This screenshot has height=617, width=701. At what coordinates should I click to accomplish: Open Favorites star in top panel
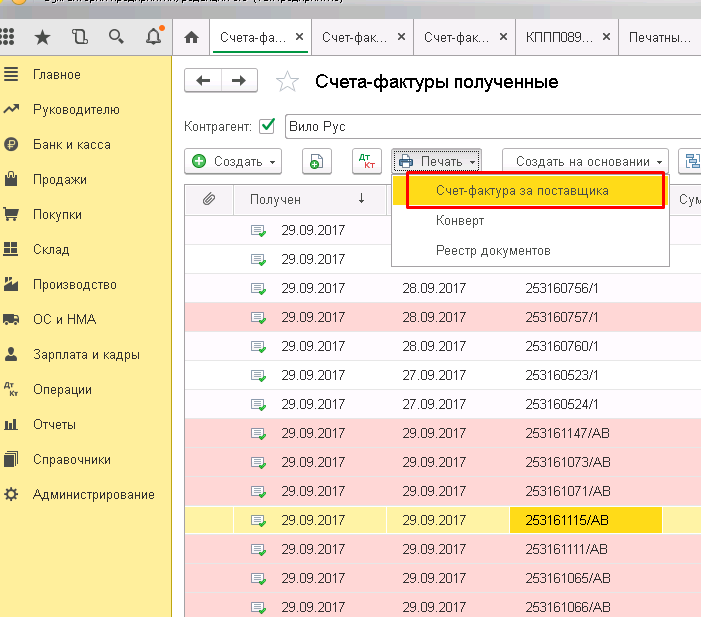pos(42,37)
